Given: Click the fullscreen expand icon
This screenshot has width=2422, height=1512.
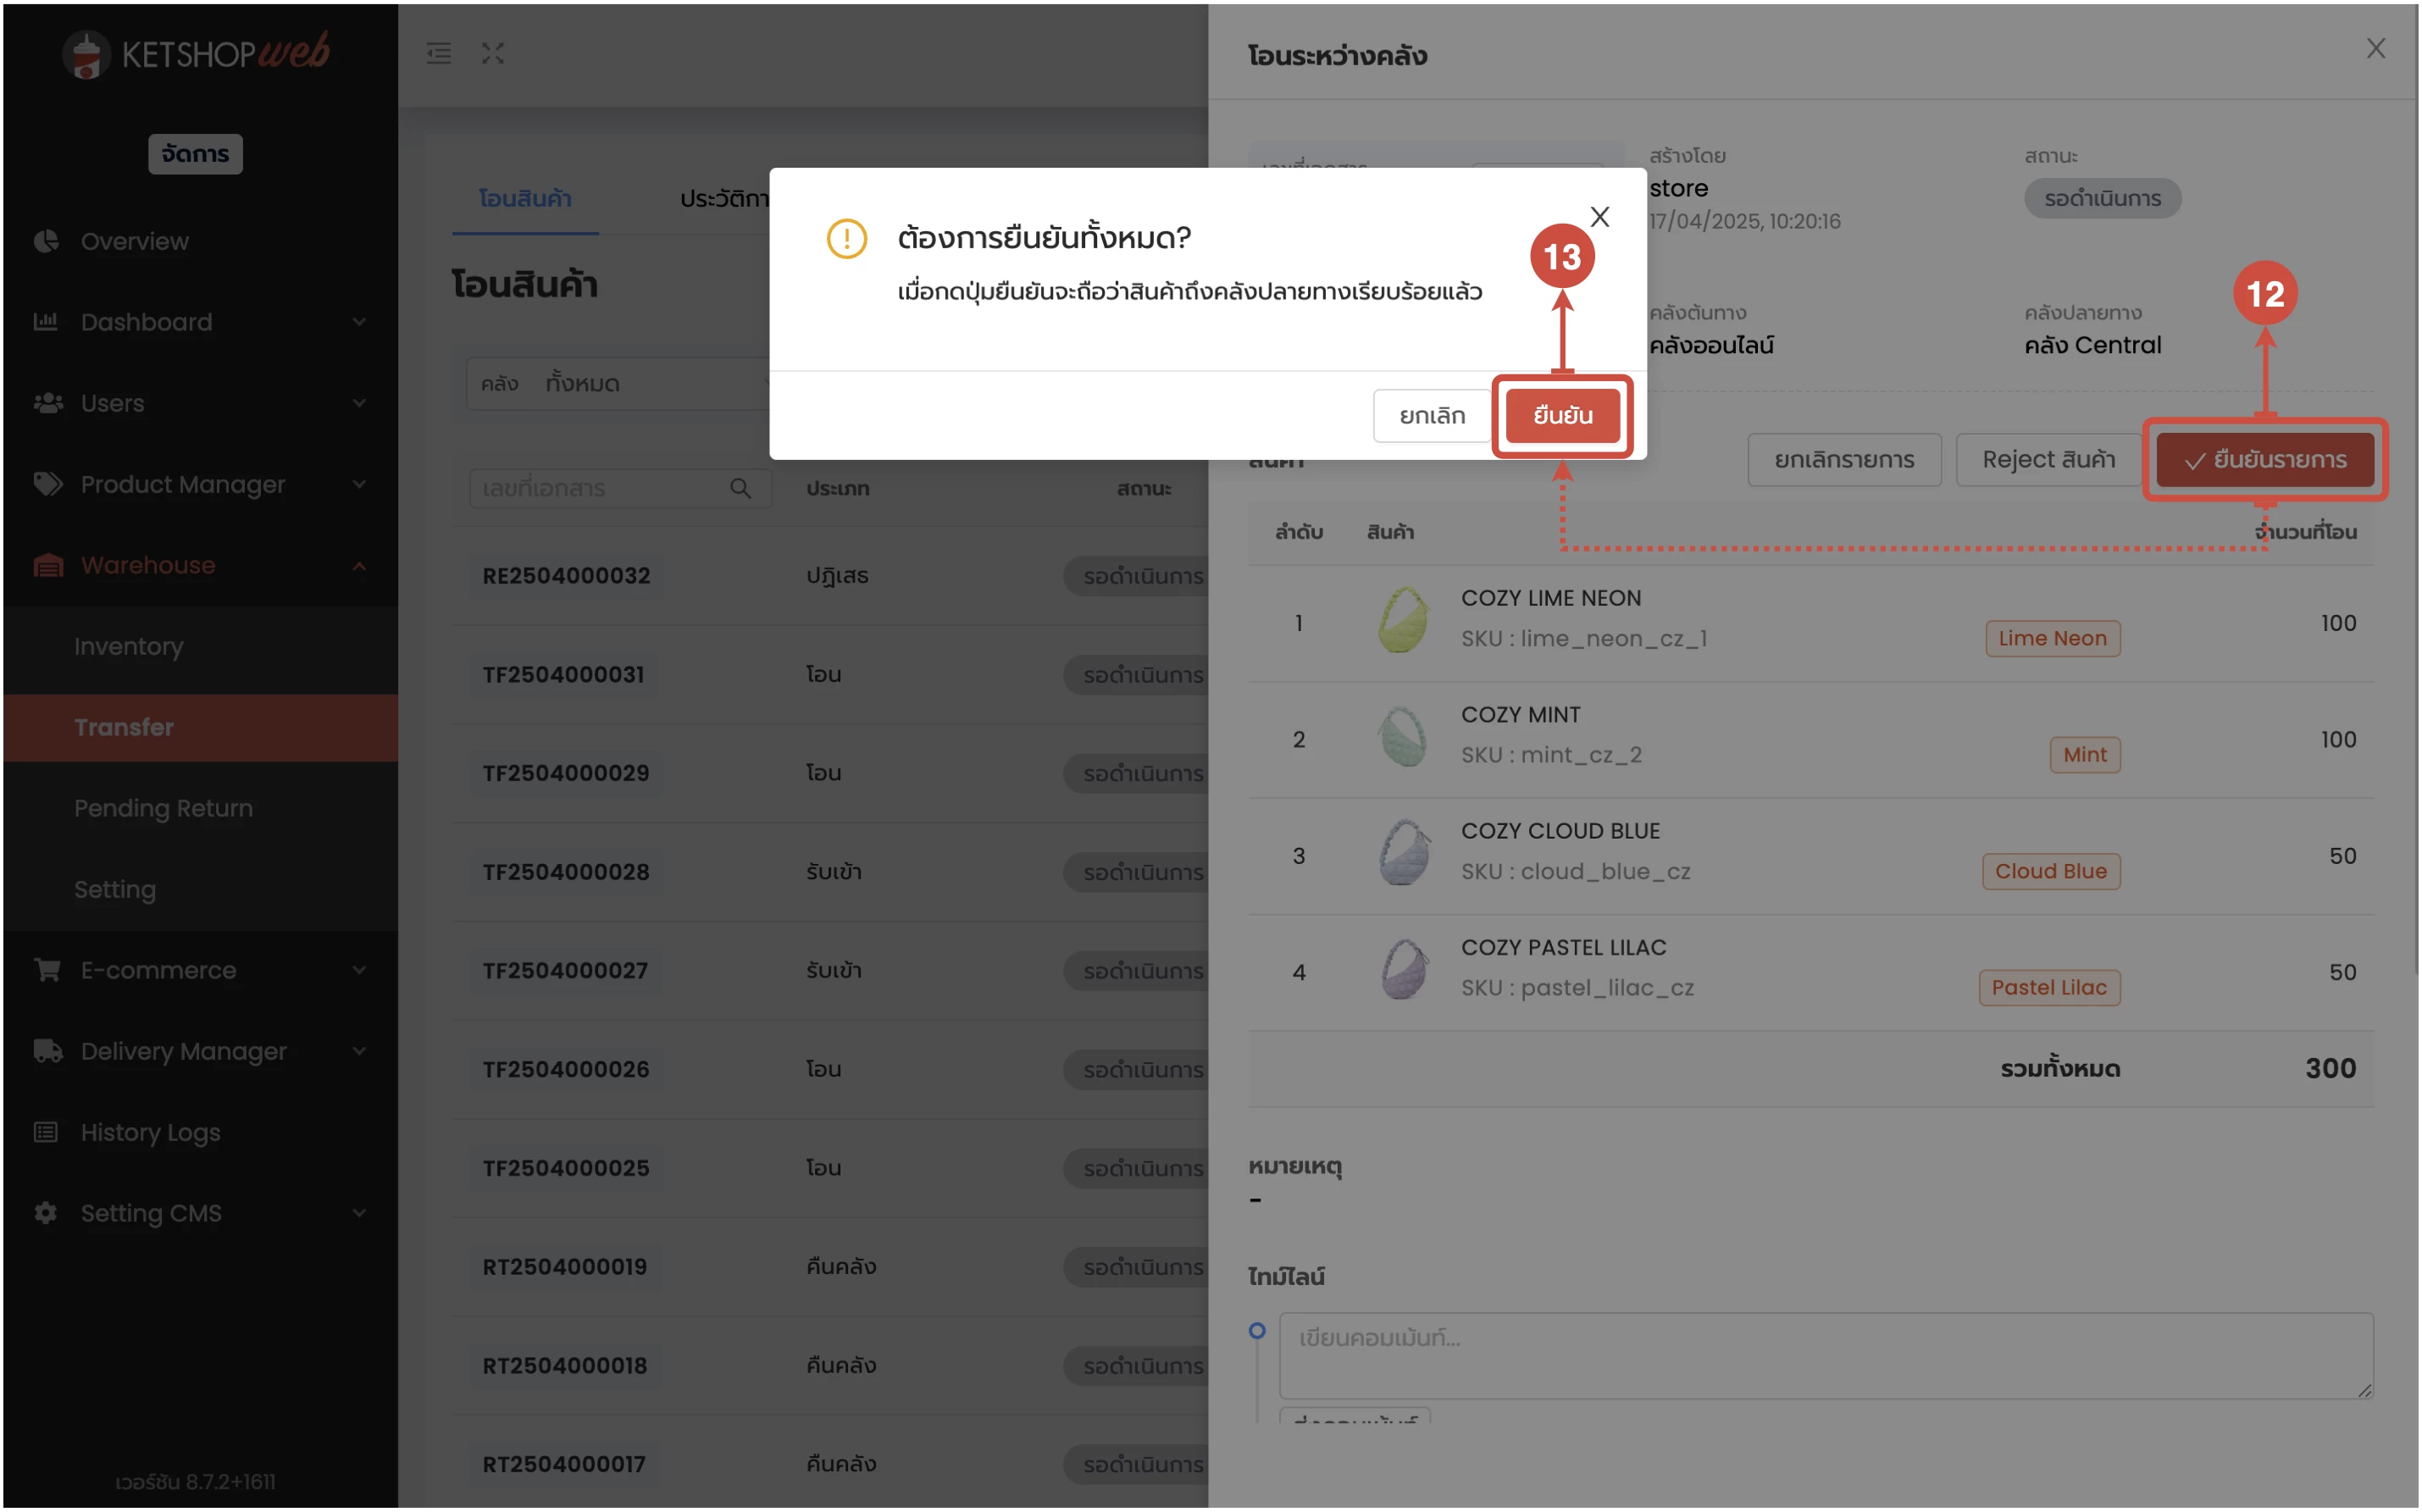Looking at the screenshot, I should (493, 53).
